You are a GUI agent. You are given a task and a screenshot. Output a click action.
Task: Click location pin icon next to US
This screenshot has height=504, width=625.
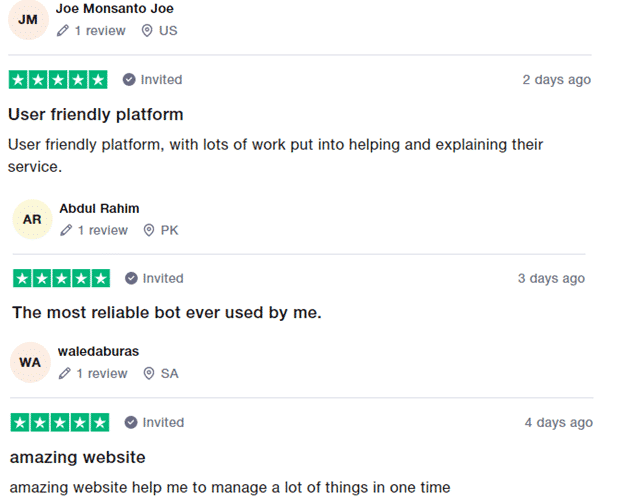pyautogui.click(x=147, y=31)
